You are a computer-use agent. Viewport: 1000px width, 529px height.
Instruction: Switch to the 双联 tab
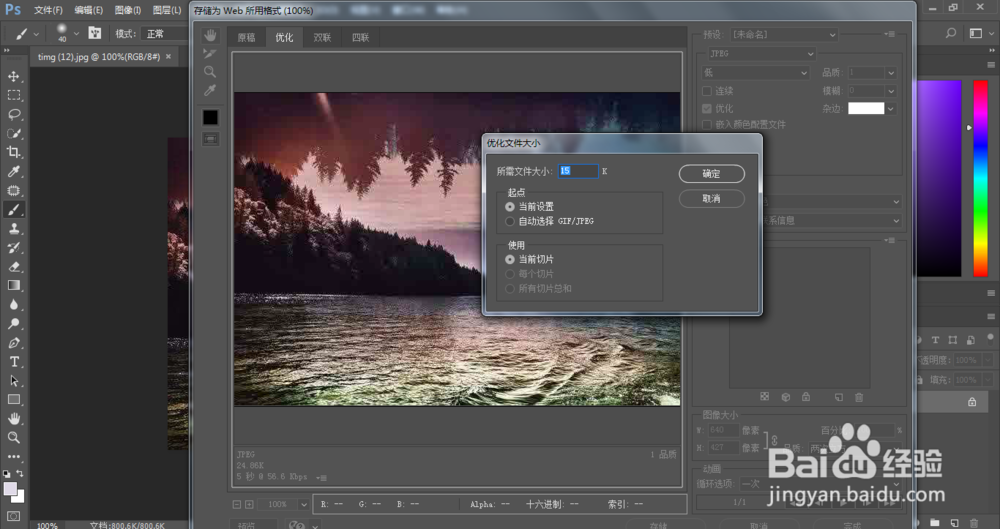click(x=322, y=38)
